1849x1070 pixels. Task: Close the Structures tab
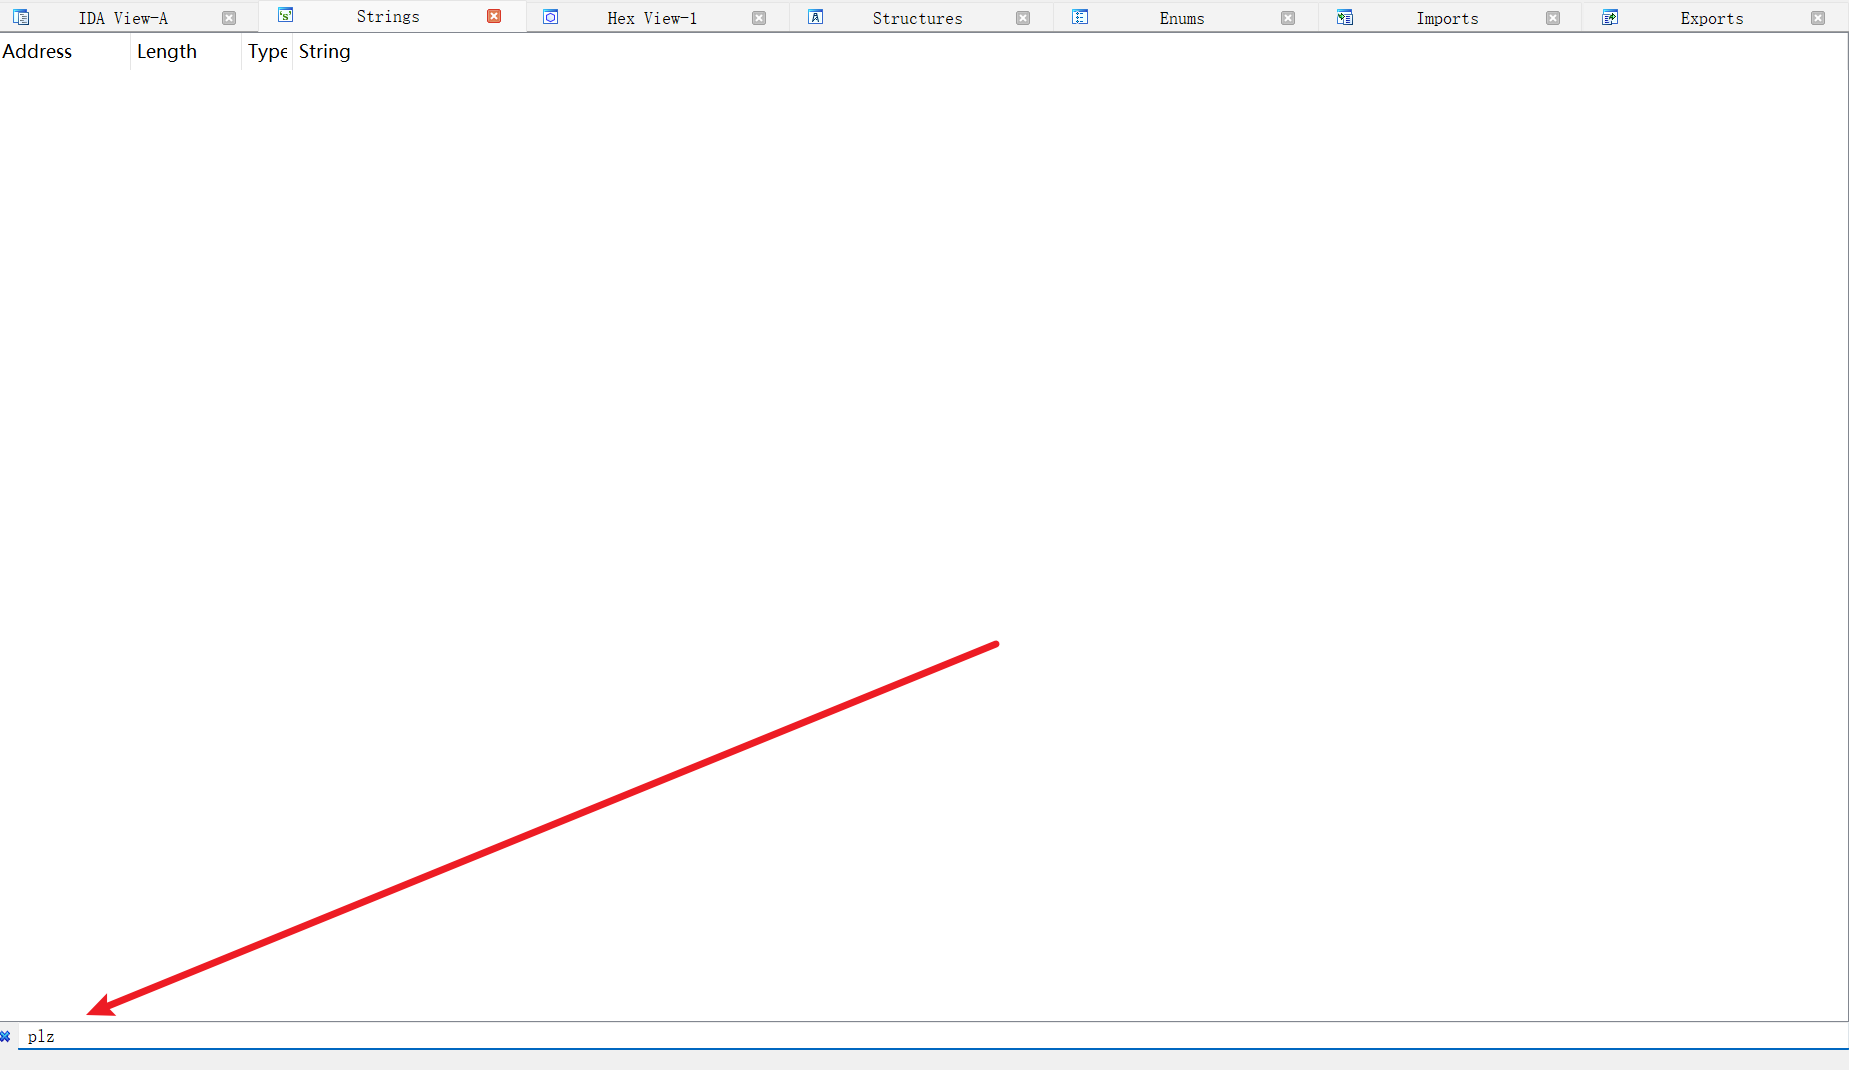tap(1023, 18)
